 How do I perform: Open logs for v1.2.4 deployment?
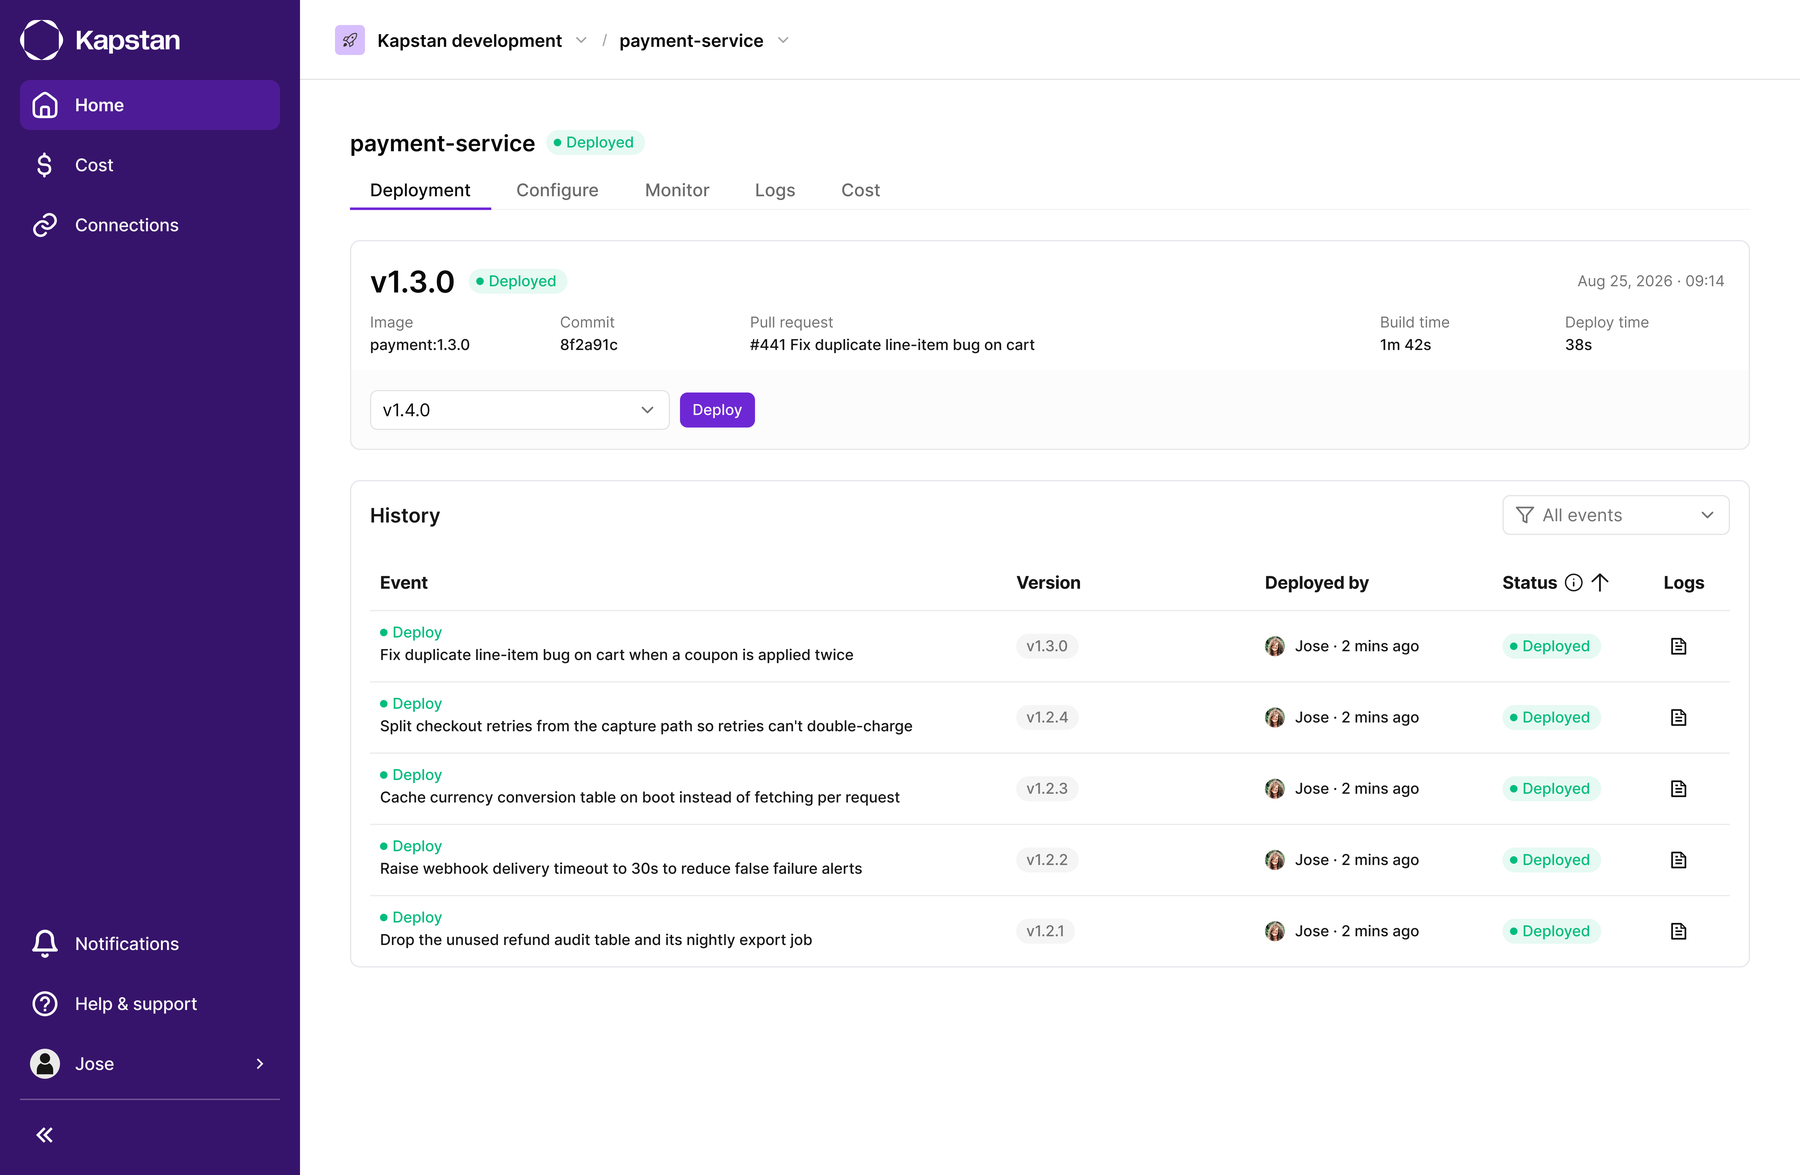(x=1679, y=717)
